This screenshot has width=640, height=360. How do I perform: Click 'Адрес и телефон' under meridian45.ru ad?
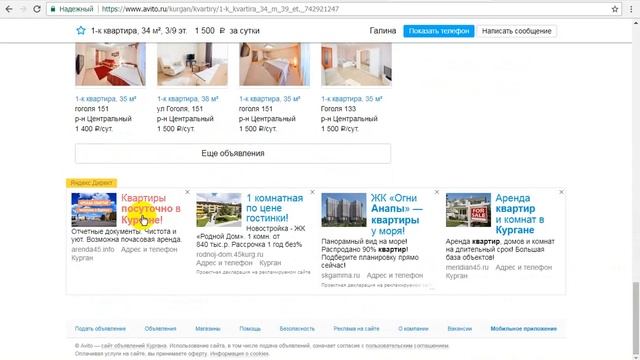click(524, 267)
